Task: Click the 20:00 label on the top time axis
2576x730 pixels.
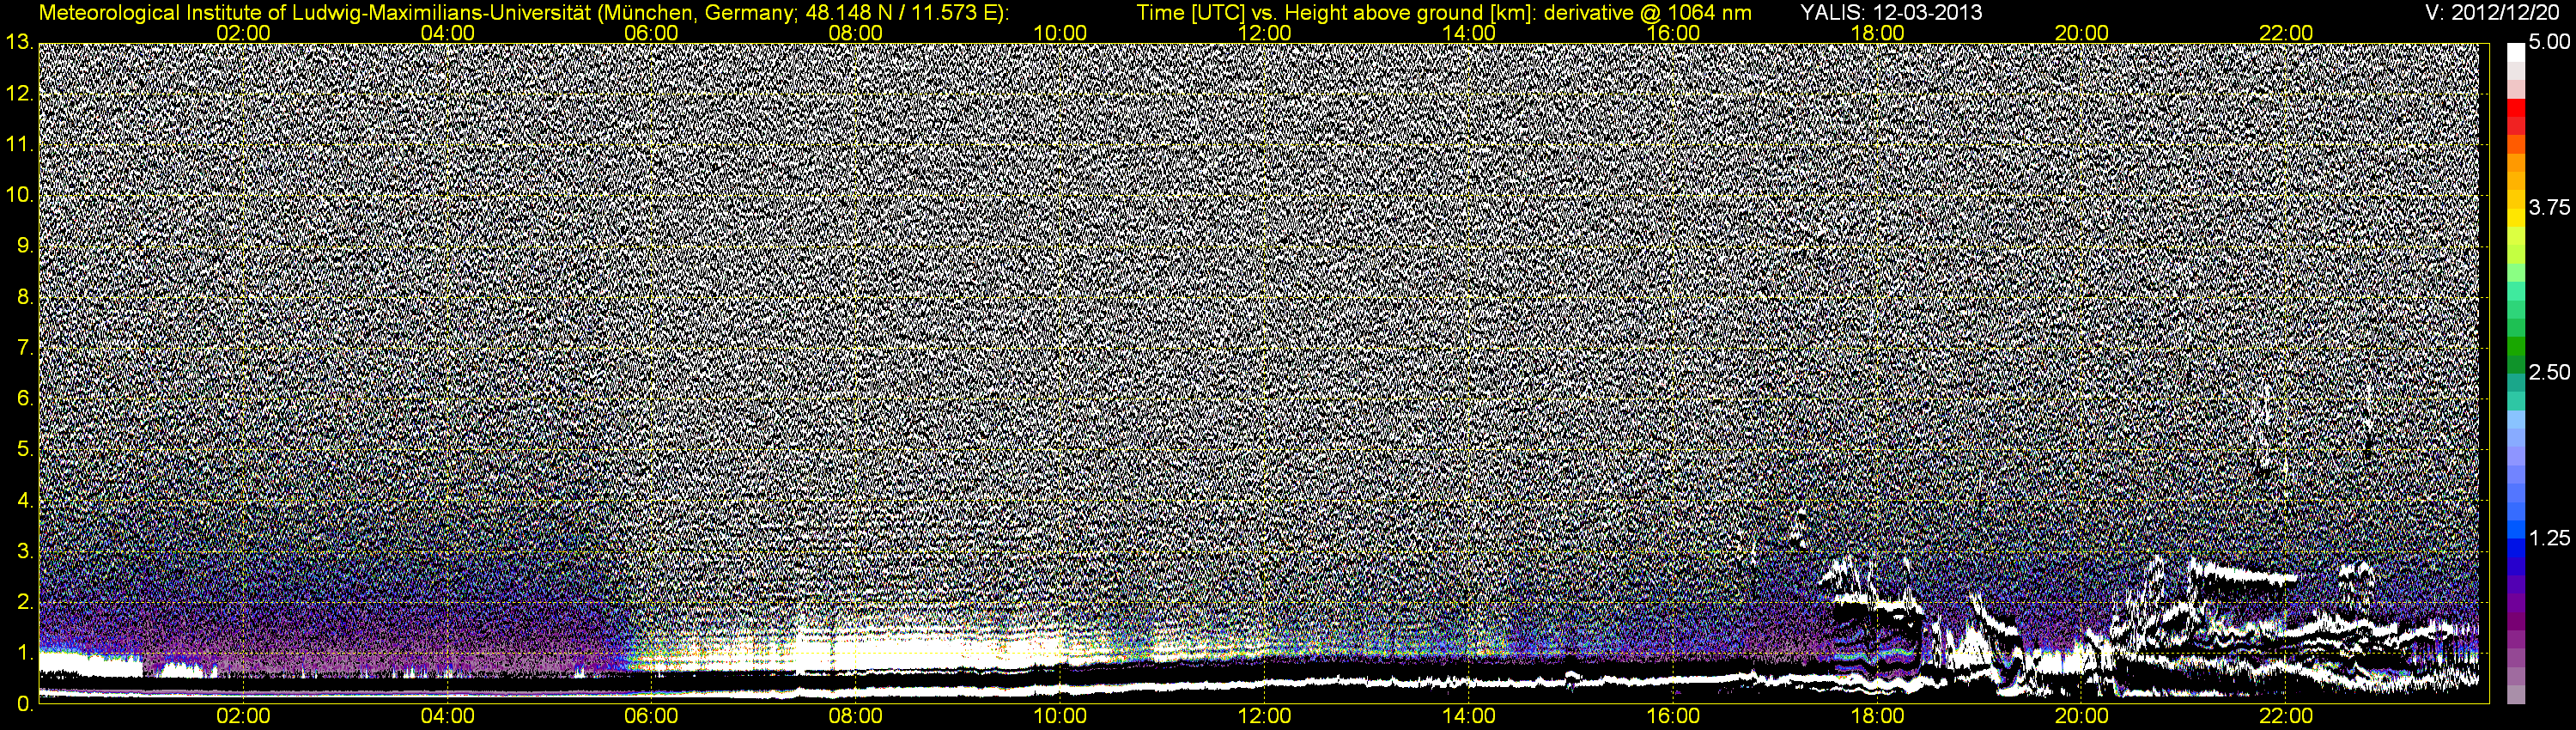Action: point(2082,33)
